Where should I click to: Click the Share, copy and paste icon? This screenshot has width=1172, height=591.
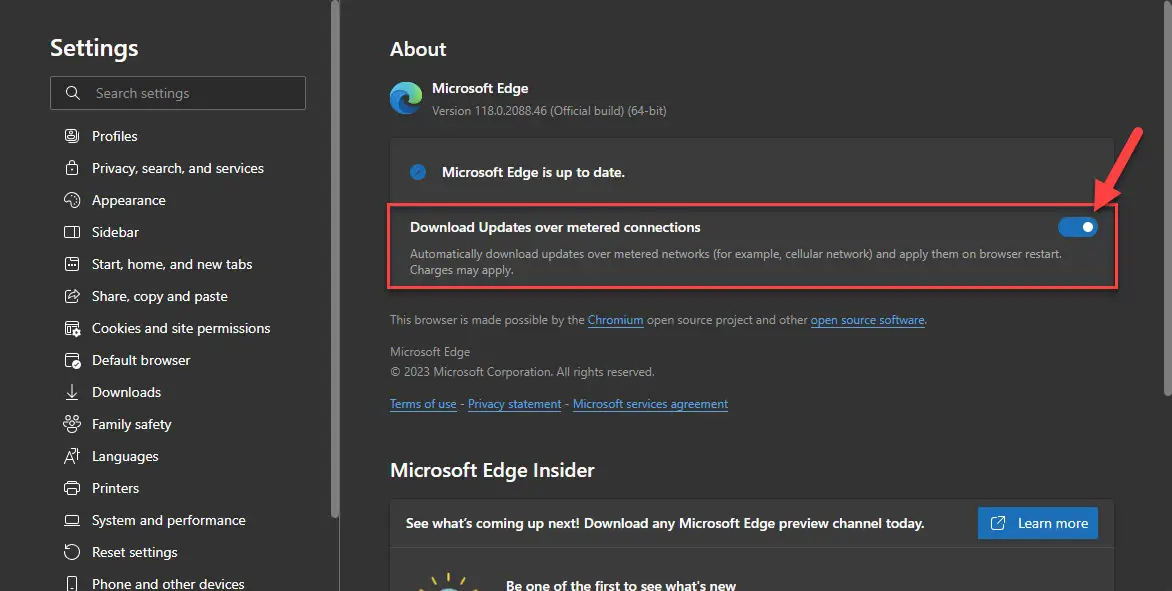point(72,297)
